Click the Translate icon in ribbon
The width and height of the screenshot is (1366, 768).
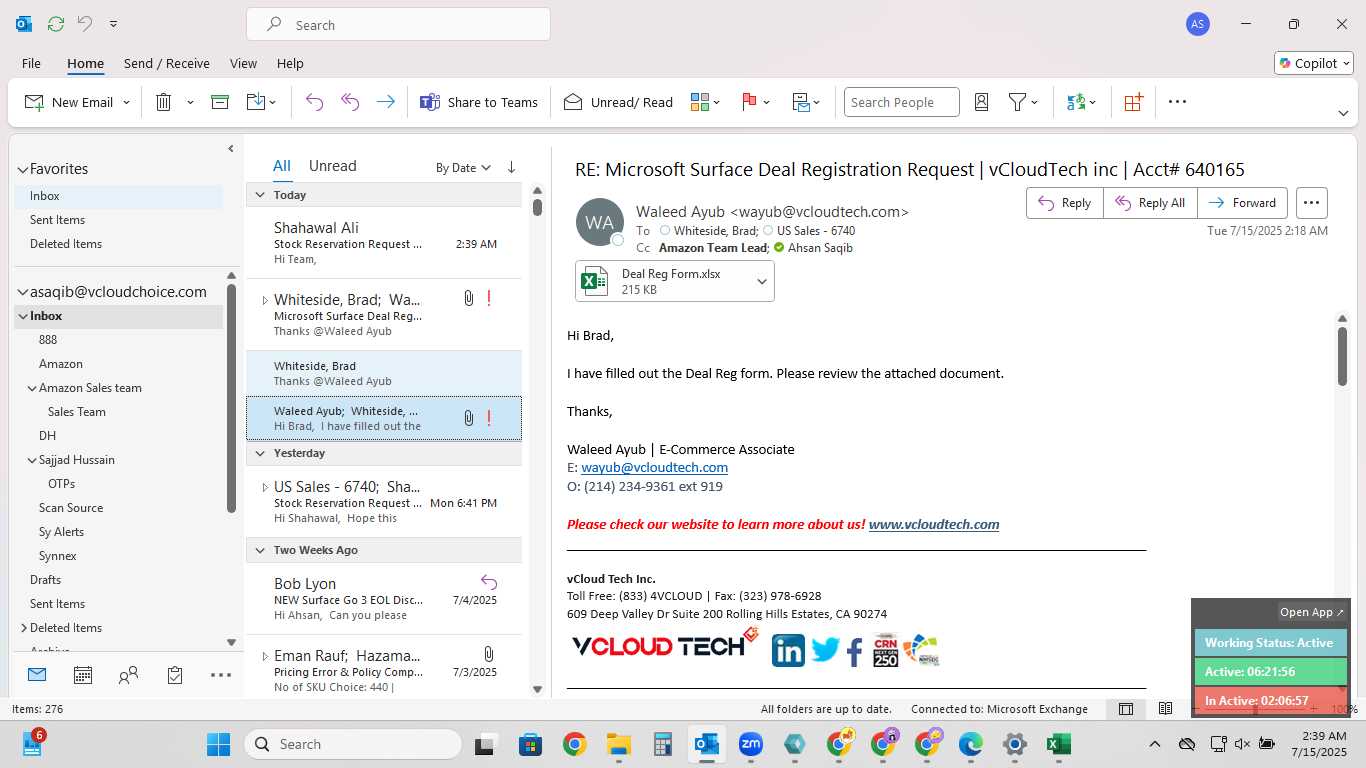(1076, 102)
